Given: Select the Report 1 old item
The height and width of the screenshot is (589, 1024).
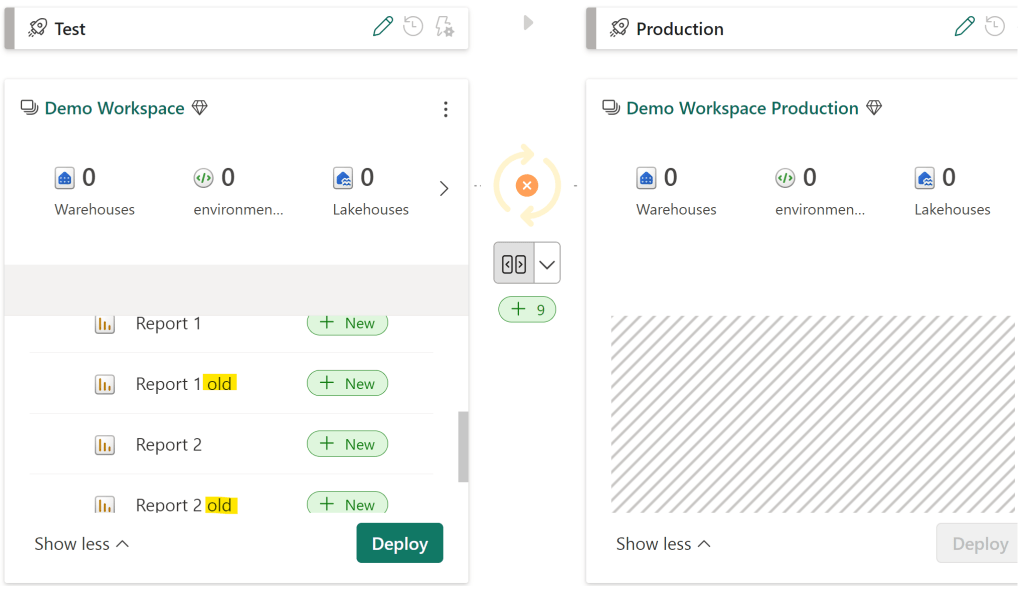Looking at the screenshot, I should 185,384.
